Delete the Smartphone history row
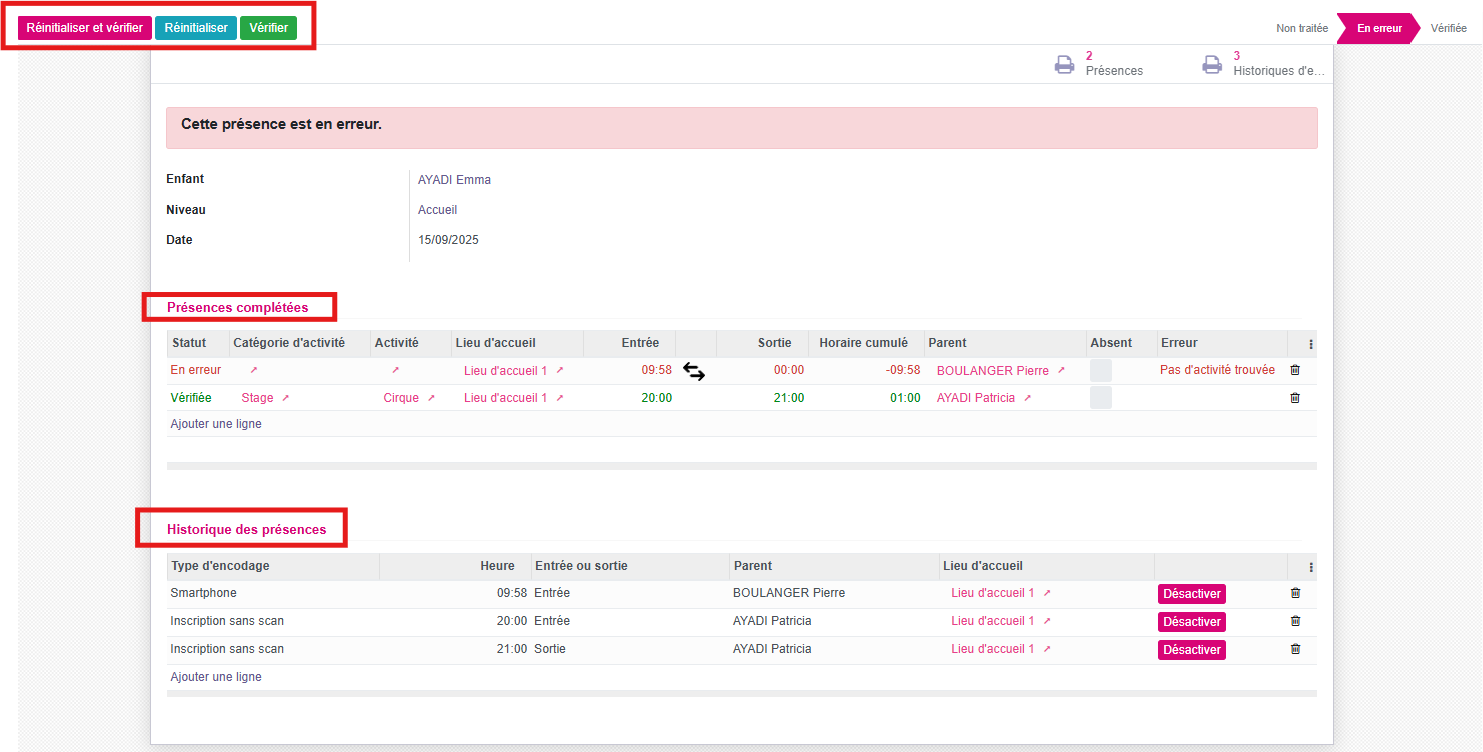The height and width of the screenshot is (752, 1483). (1295, 593)
